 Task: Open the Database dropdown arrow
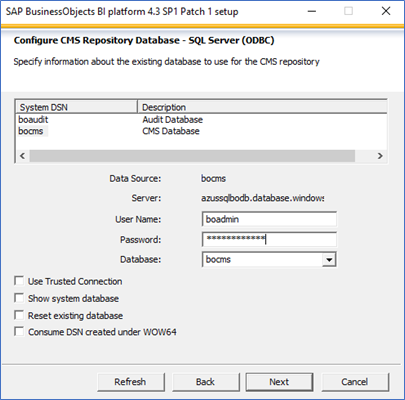click(329, 259)
